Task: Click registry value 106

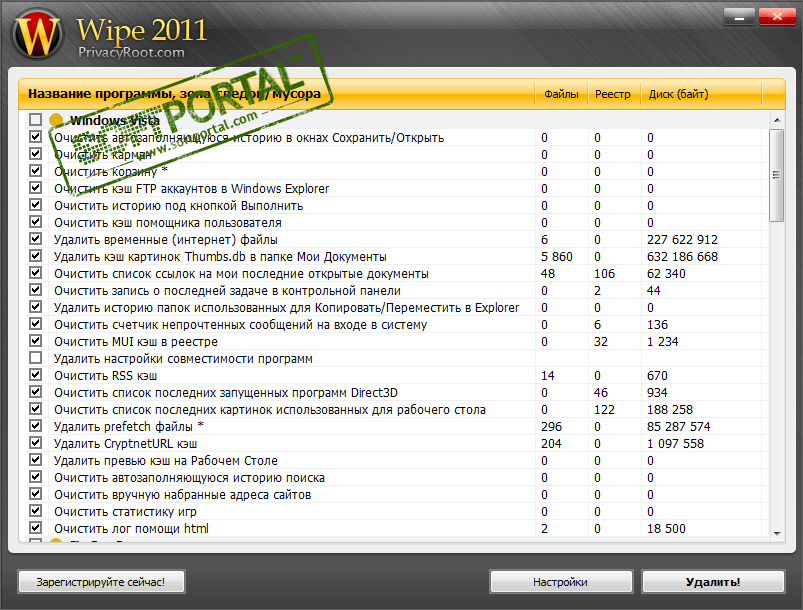Action: tap(604, 274)
